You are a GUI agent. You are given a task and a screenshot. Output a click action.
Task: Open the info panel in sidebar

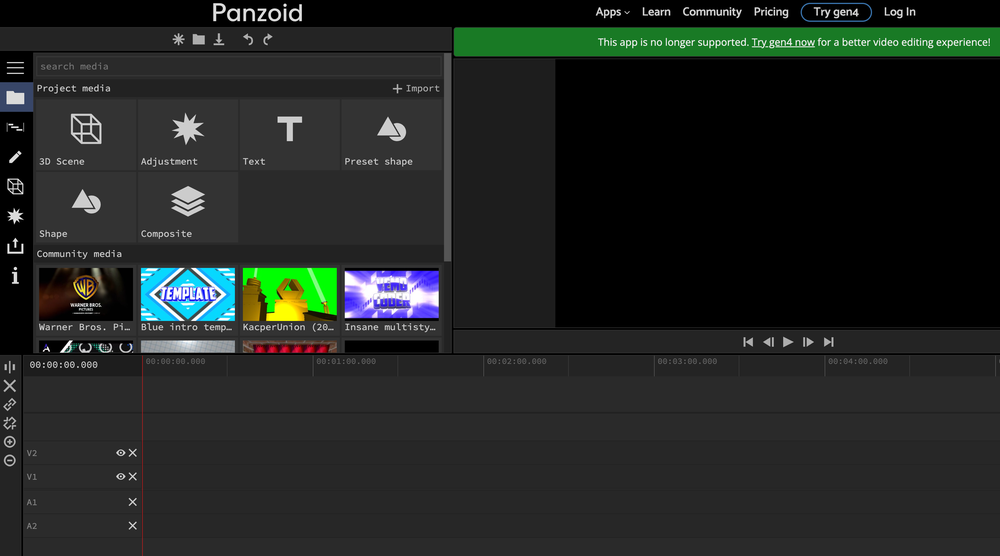(15, 275)
